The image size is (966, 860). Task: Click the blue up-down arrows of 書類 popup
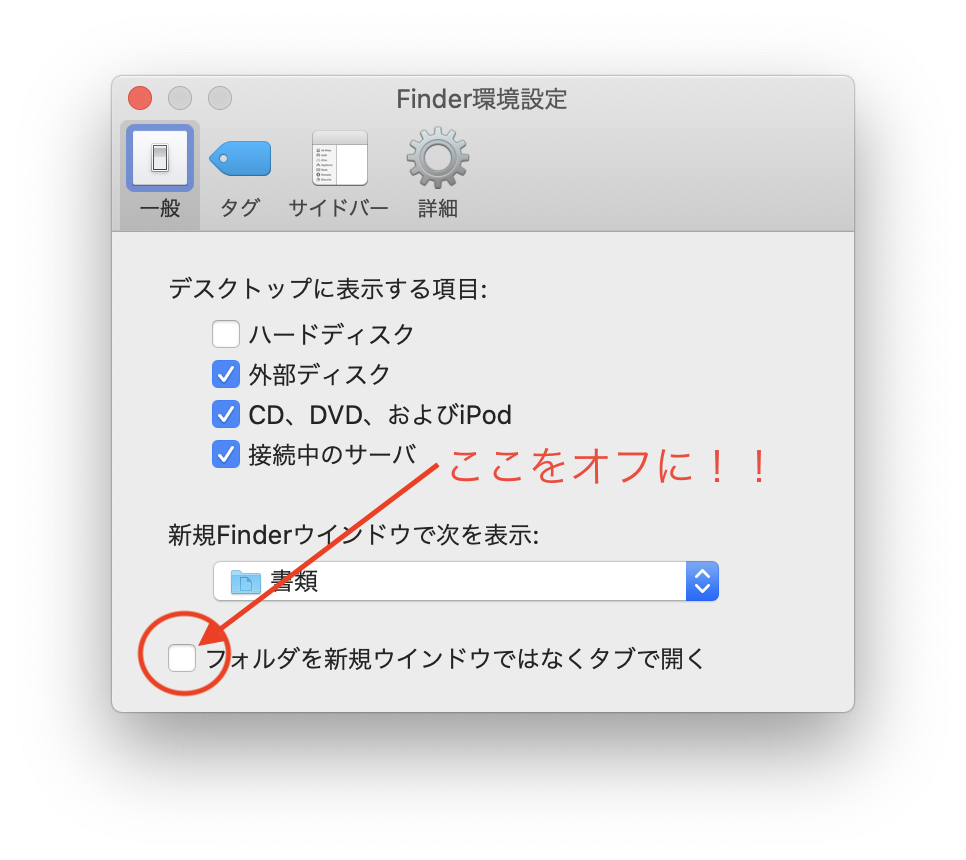pos(702,581)
